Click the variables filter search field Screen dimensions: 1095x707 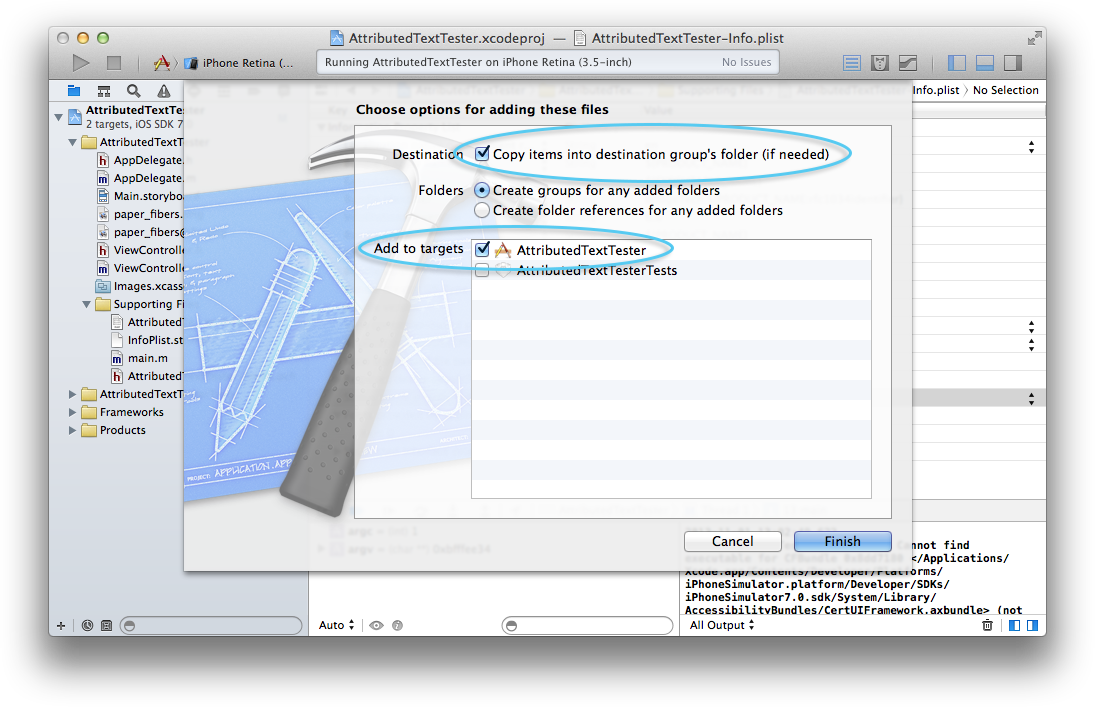coord(587,625)
